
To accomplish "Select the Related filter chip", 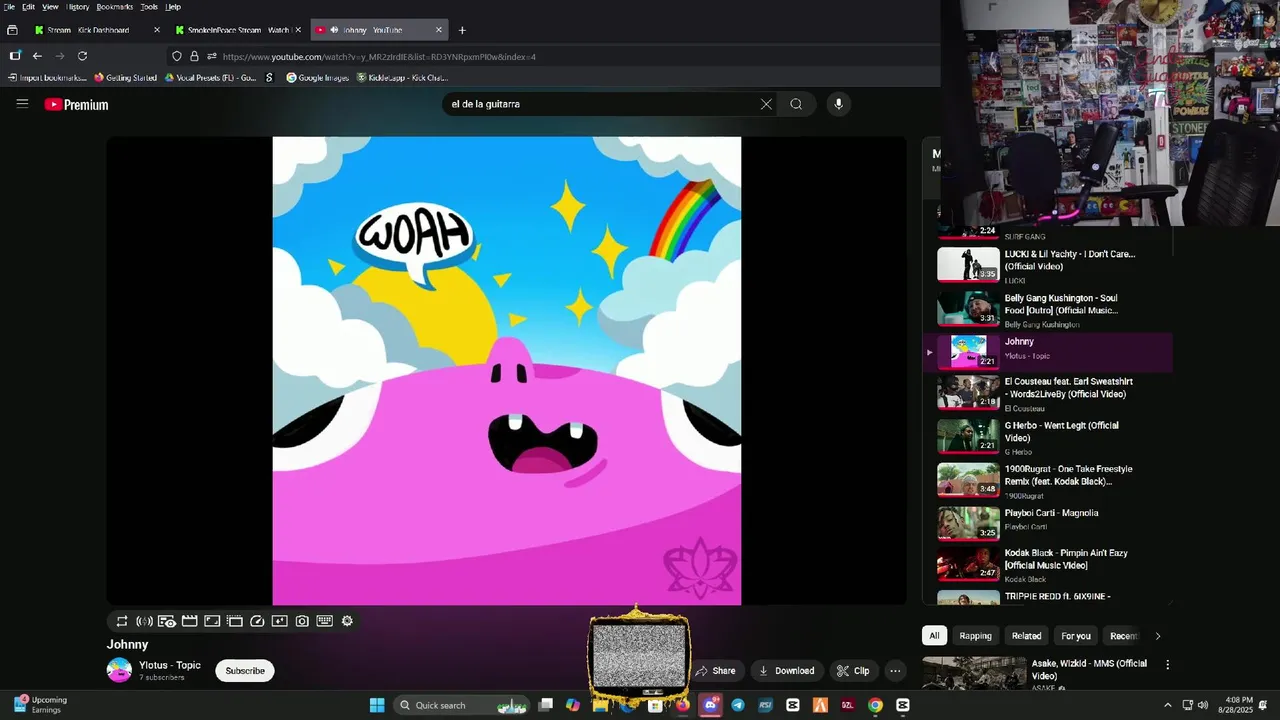I will point(1026,636).
